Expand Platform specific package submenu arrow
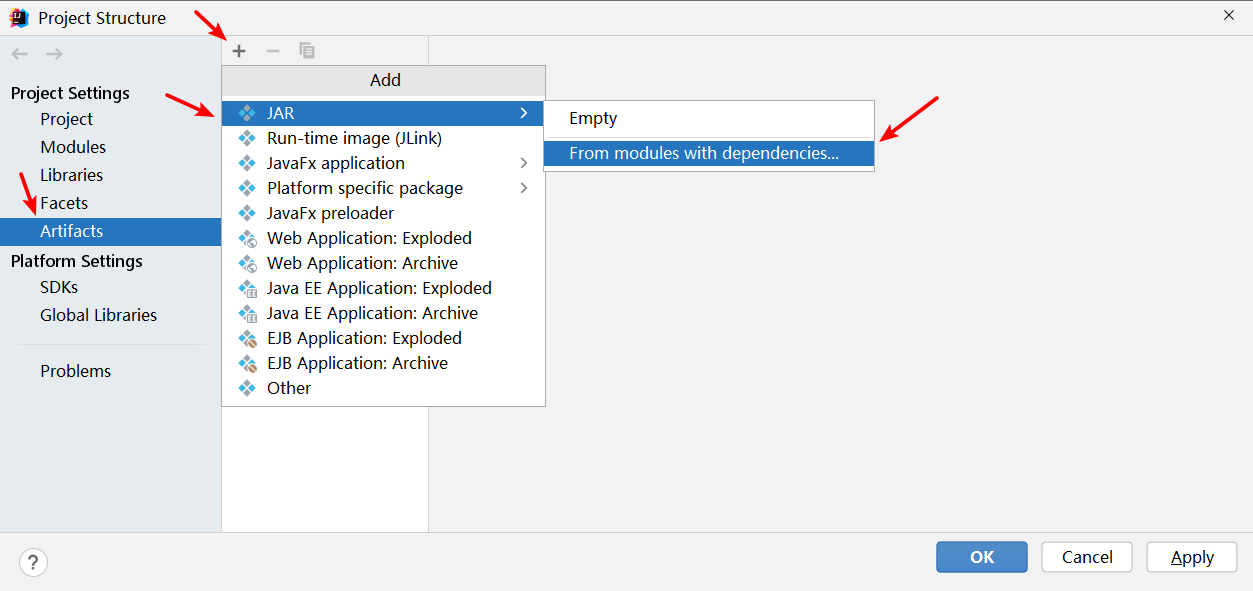Screen dimensions: 1253x591 point(524,188)
